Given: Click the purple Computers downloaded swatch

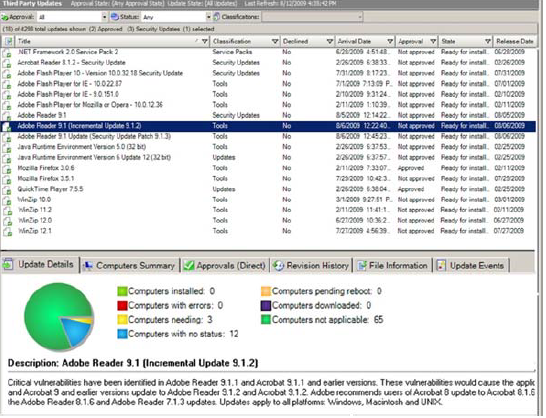Looking at the screenshot, I should 266,305.
